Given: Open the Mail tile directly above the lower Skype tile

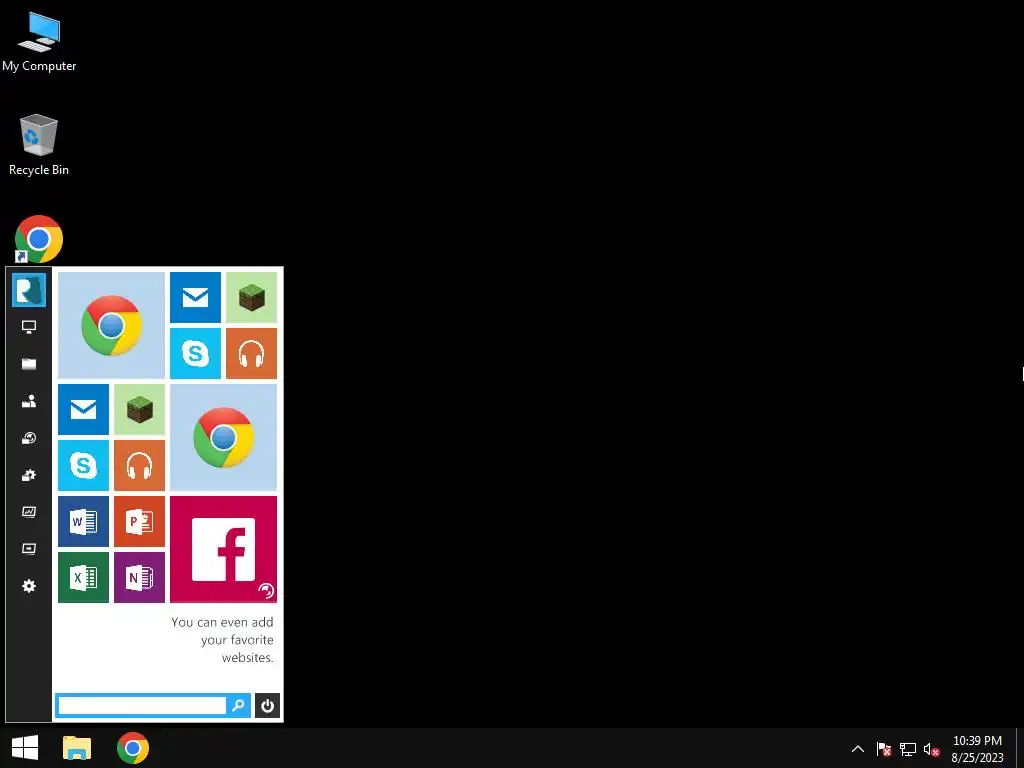Looking at the screenshot, I should (x=84, y=409).
